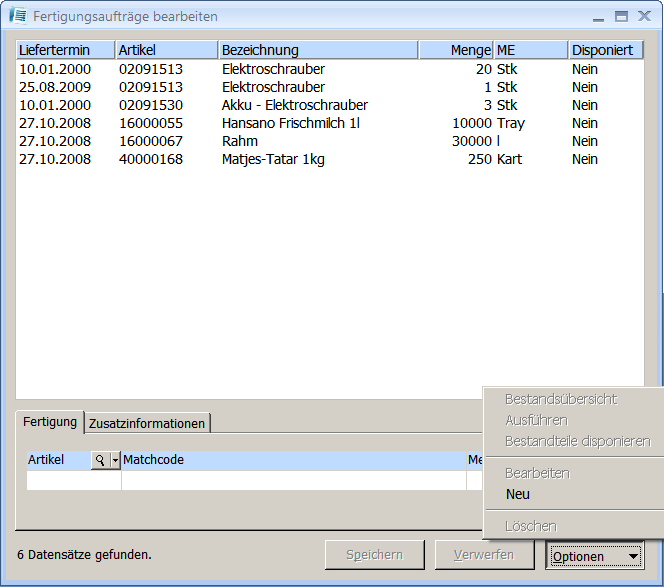Select the Rahm order row
This screenshot has height=587, width=664.
(x=238, y=141)
